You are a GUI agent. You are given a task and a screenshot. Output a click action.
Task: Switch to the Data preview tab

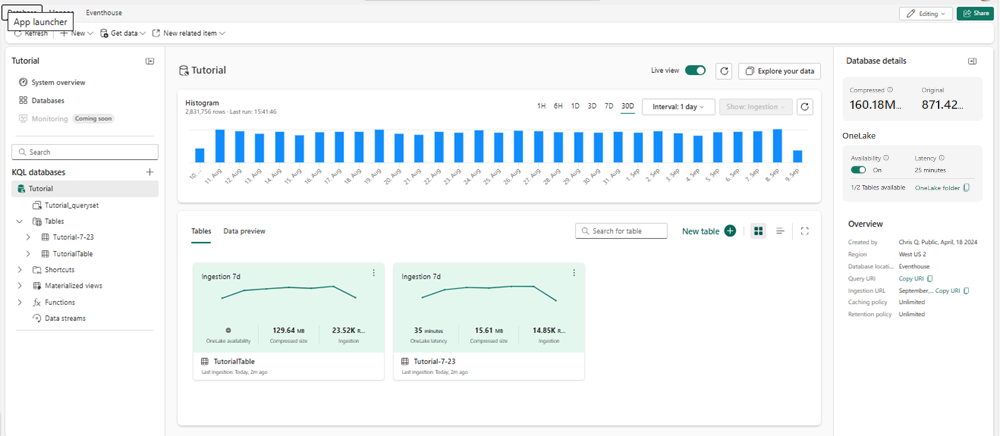pos(244,231)
